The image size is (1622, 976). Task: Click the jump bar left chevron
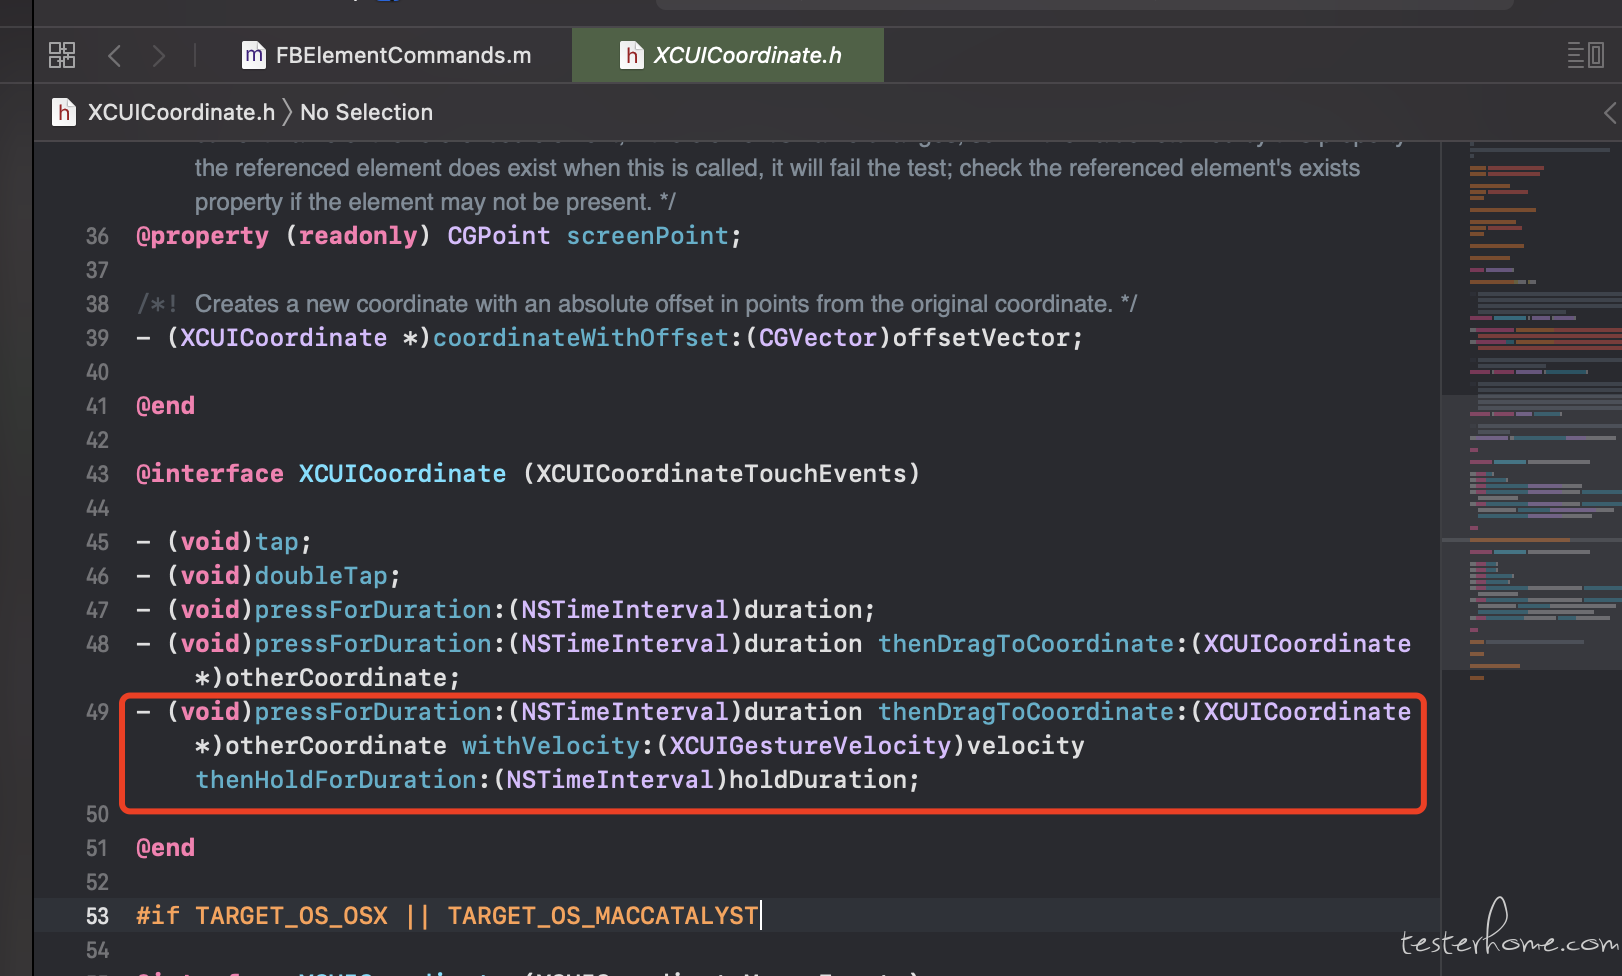(1609, 113)
